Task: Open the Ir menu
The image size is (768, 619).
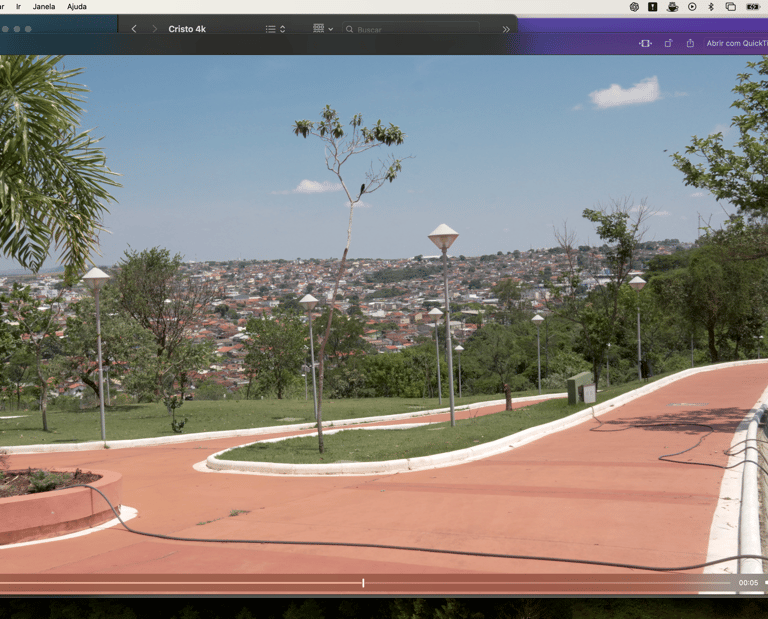Action: pos(19,6)
